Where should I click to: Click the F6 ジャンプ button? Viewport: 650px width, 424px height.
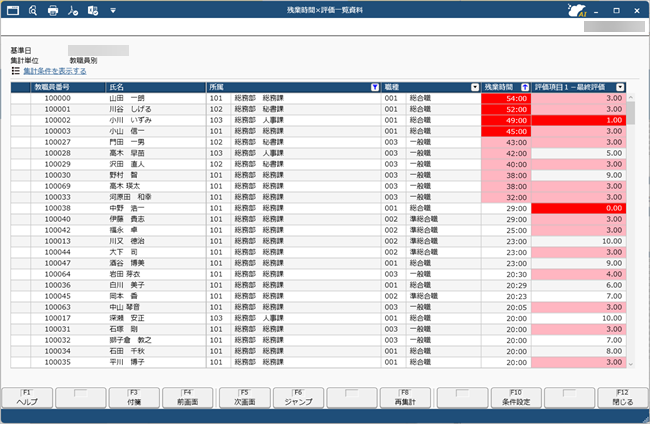coord(298,398)
